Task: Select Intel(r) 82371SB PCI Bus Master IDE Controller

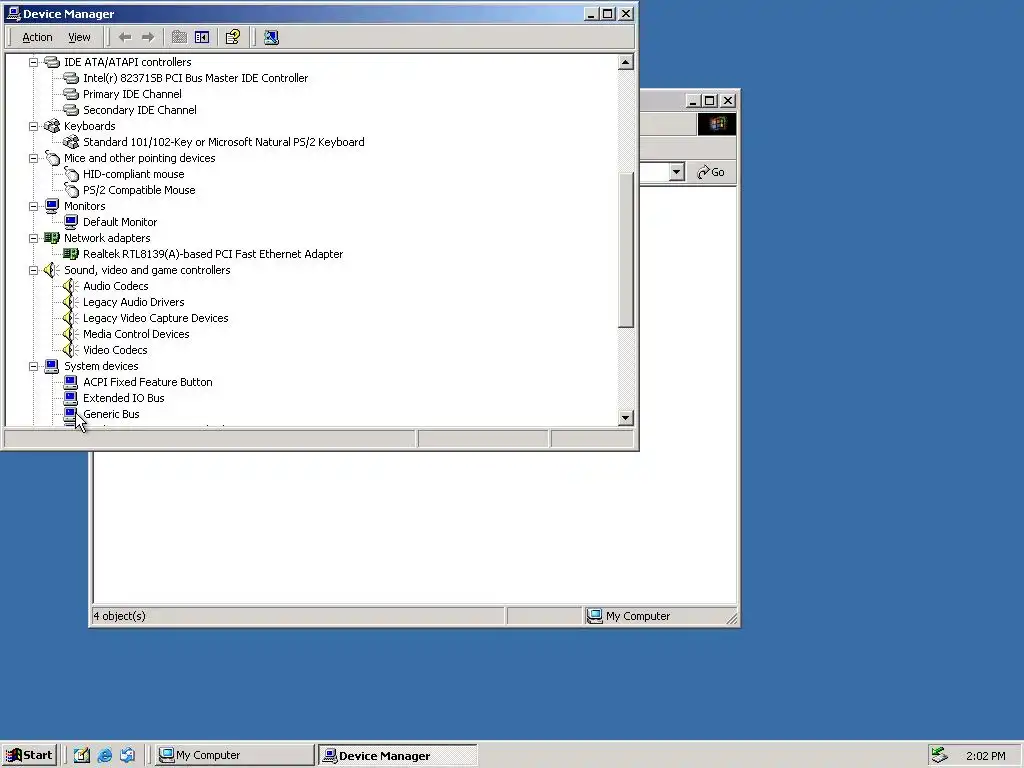Action: [195, 78]
